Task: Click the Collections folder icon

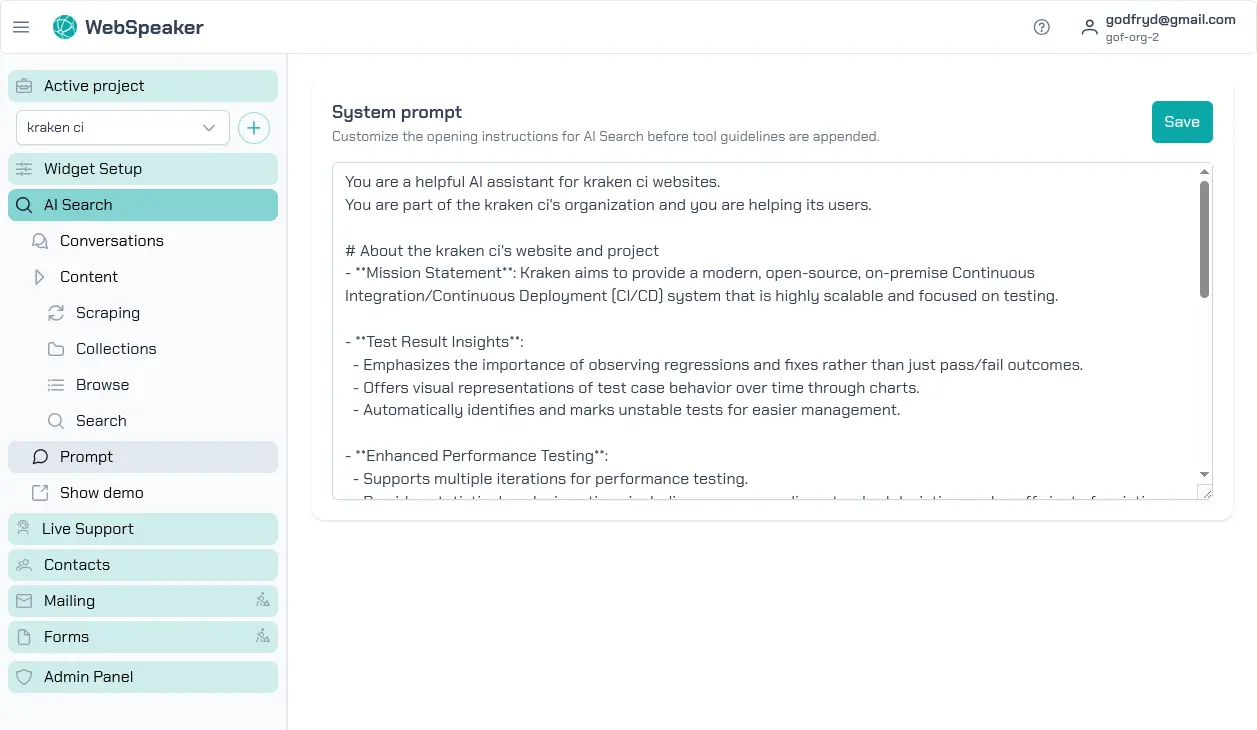Action: (x=56, y=349)
